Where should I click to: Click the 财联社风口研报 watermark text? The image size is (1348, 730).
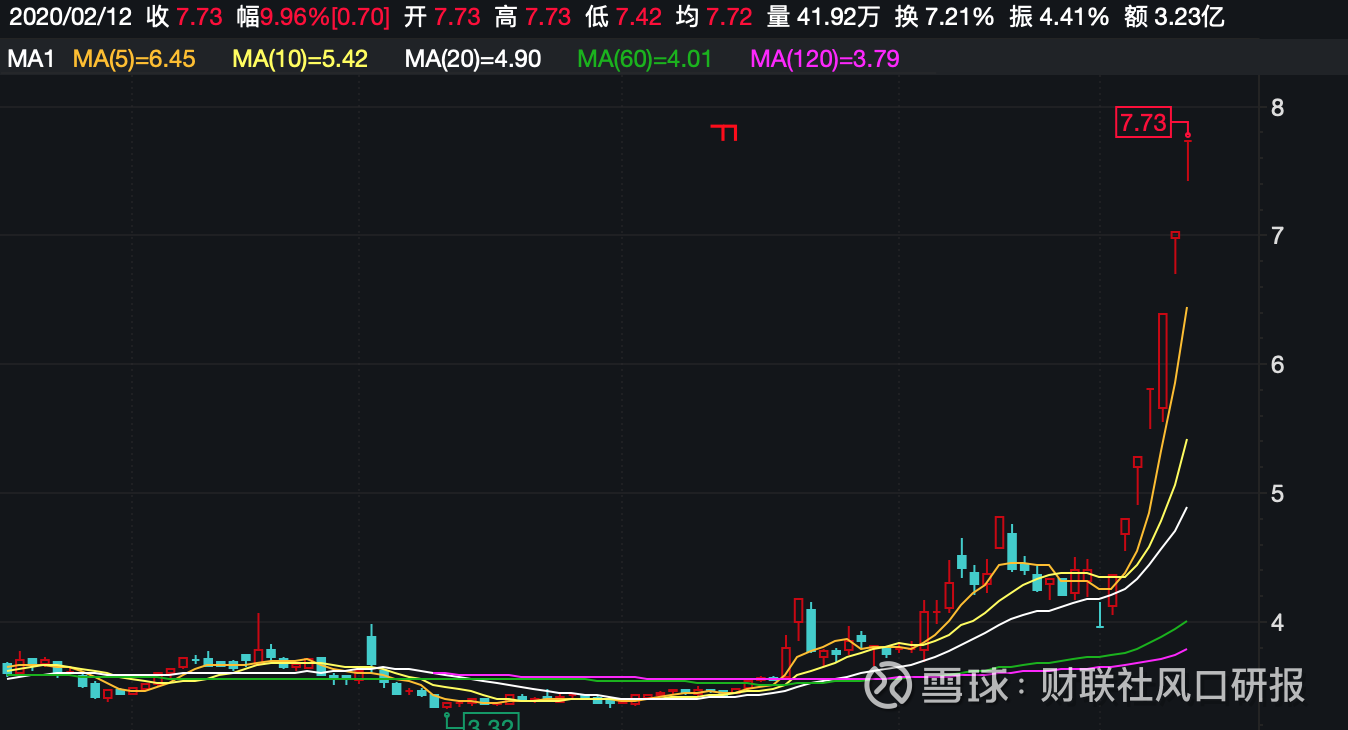(1172, 685)
